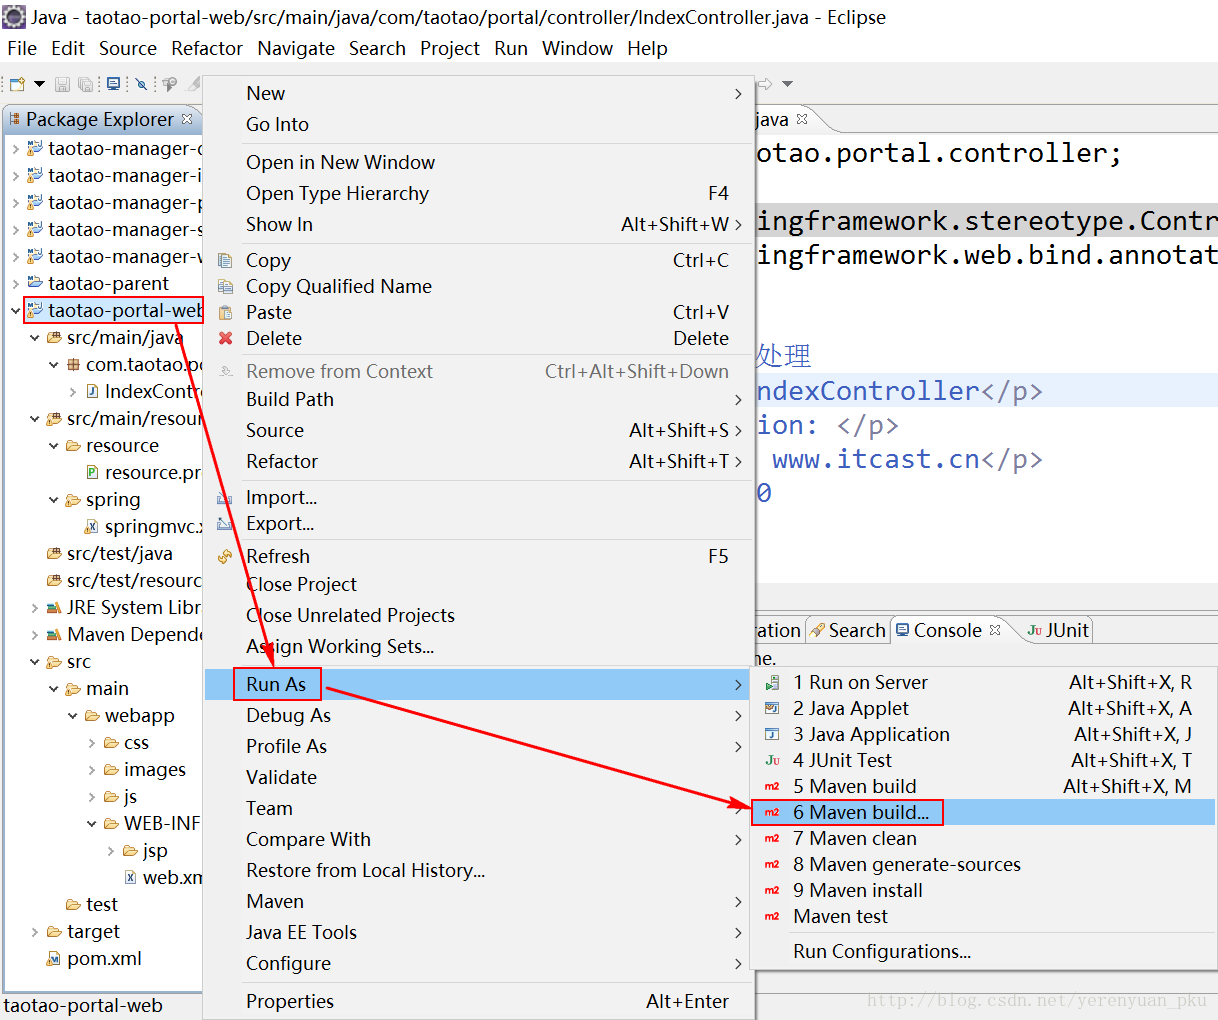Click the Open Console monitor toolbar icon

pyautogui.click(x=113, y=84)
